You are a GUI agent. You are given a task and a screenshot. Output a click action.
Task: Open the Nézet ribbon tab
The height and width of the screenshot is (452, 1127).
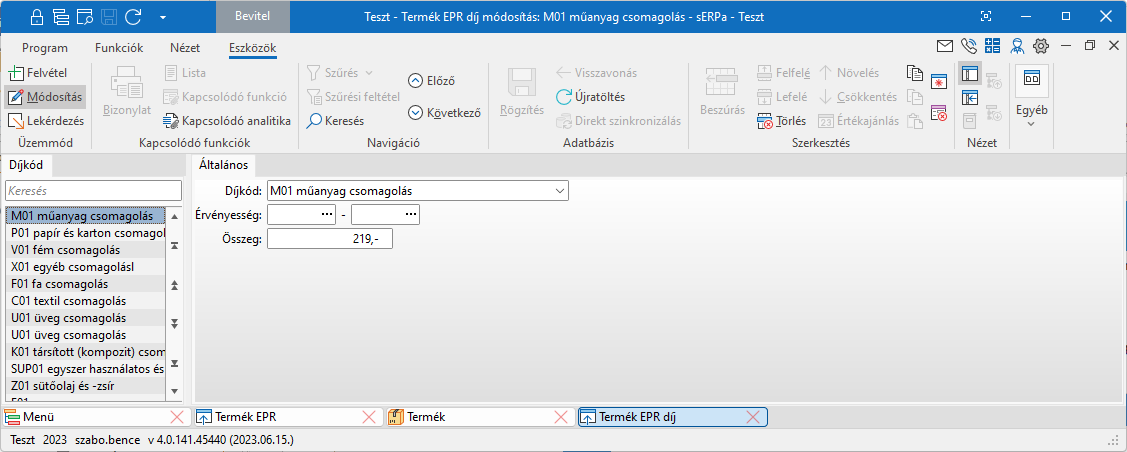185,48
